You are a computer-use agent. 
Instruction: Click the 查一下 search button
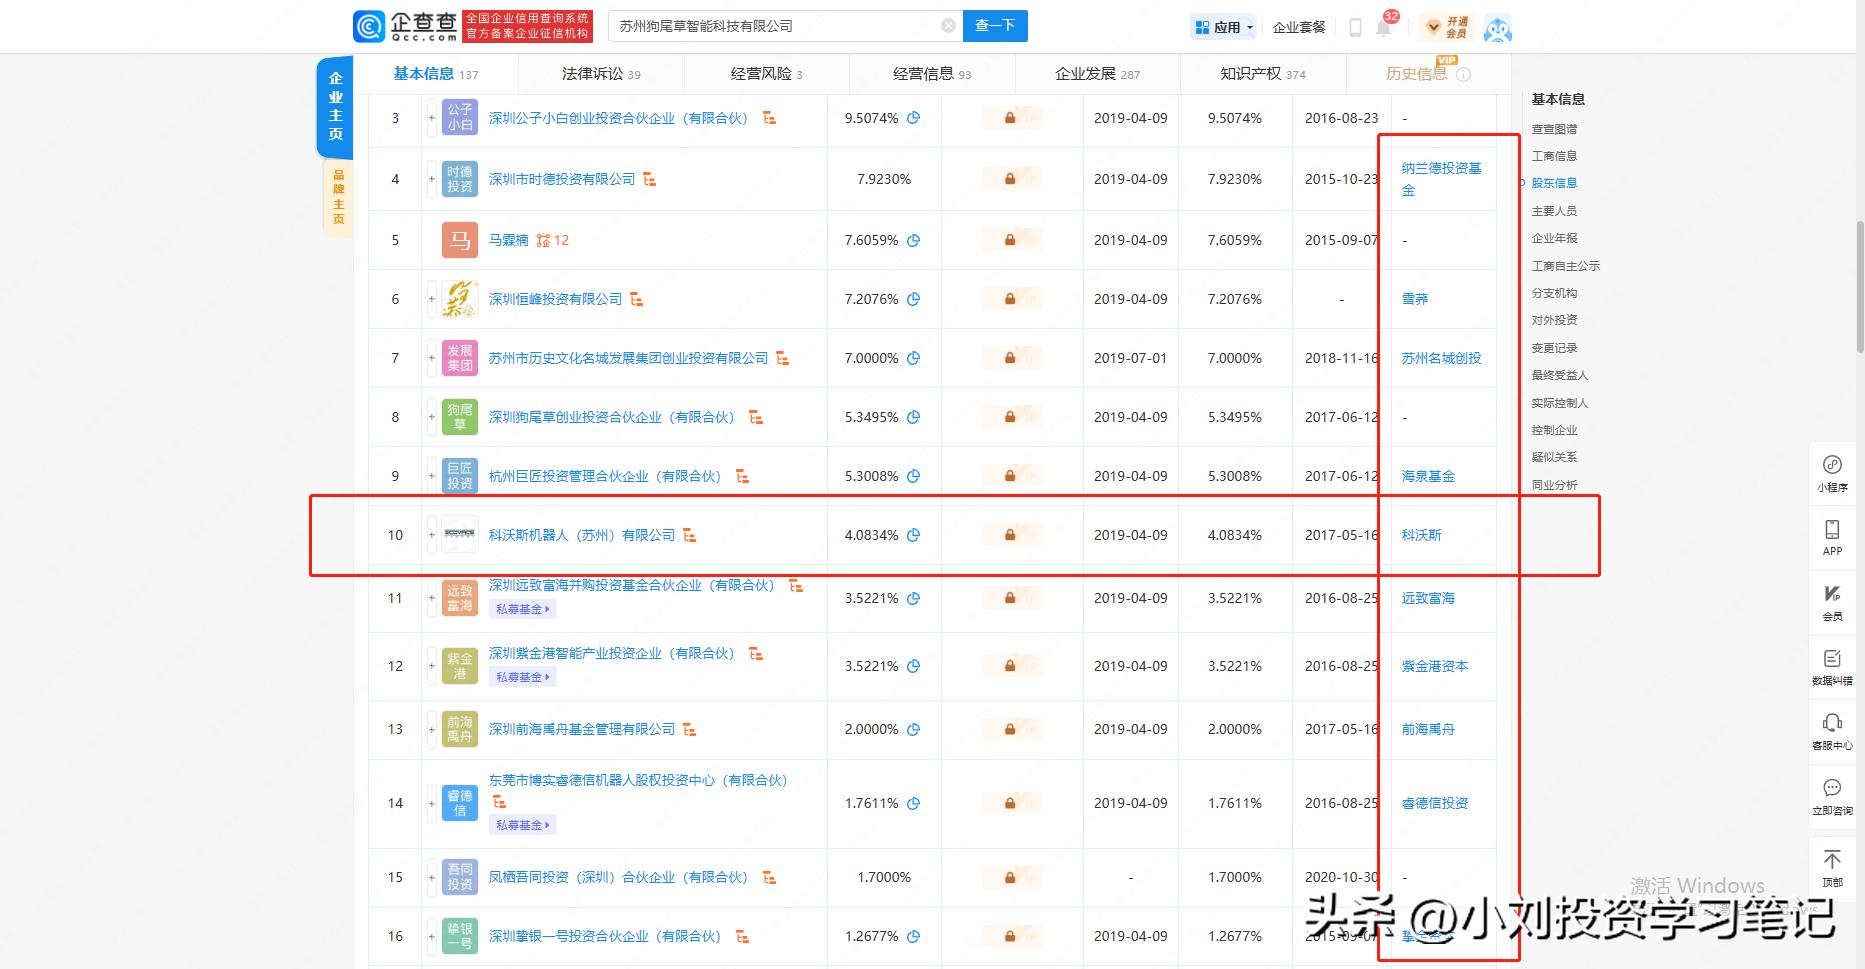[x=995, y=26]
